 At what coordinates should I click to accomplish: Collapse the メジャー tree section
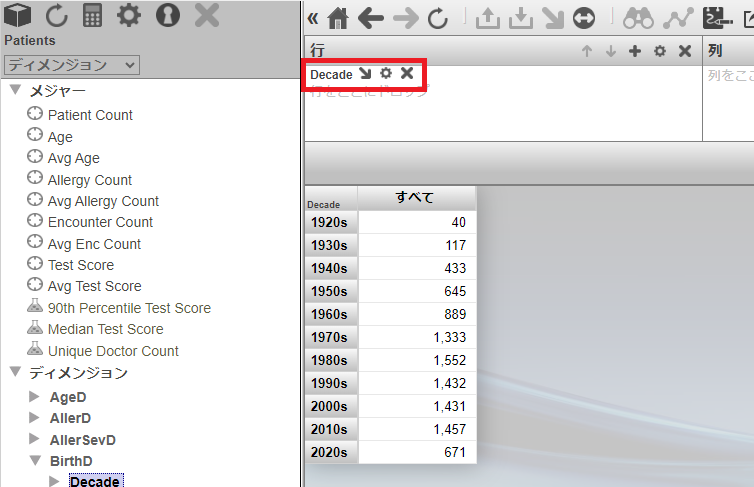pos(15,91)
